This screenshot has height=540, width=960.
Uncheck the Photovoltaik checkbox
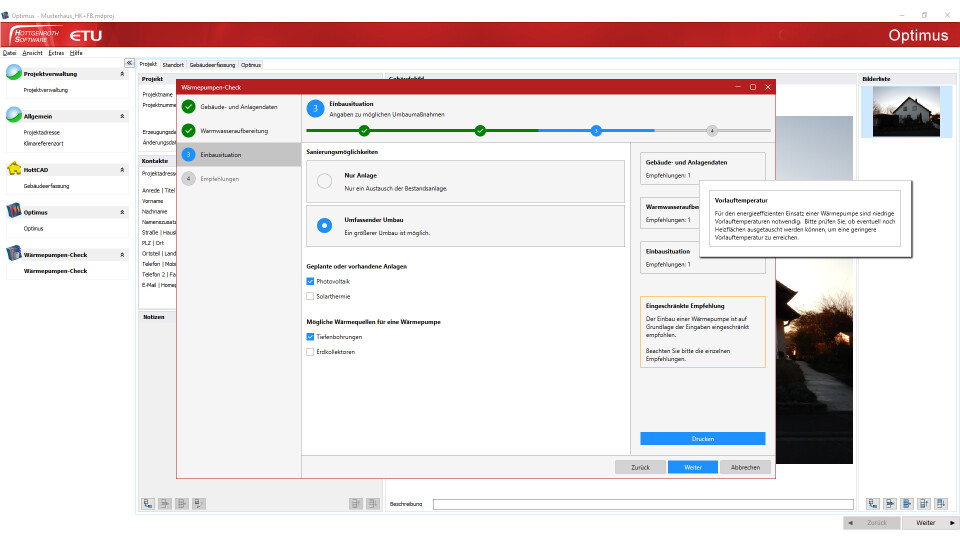311,282
